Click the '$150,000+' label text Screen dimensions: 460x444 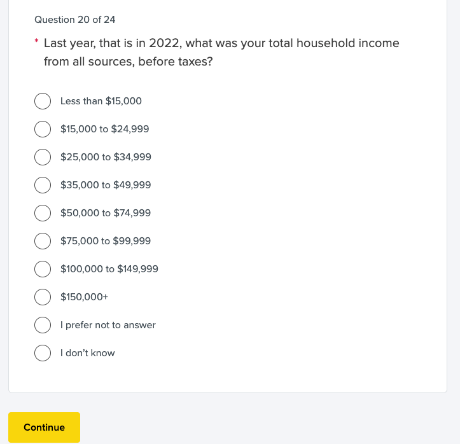point(84,297)
